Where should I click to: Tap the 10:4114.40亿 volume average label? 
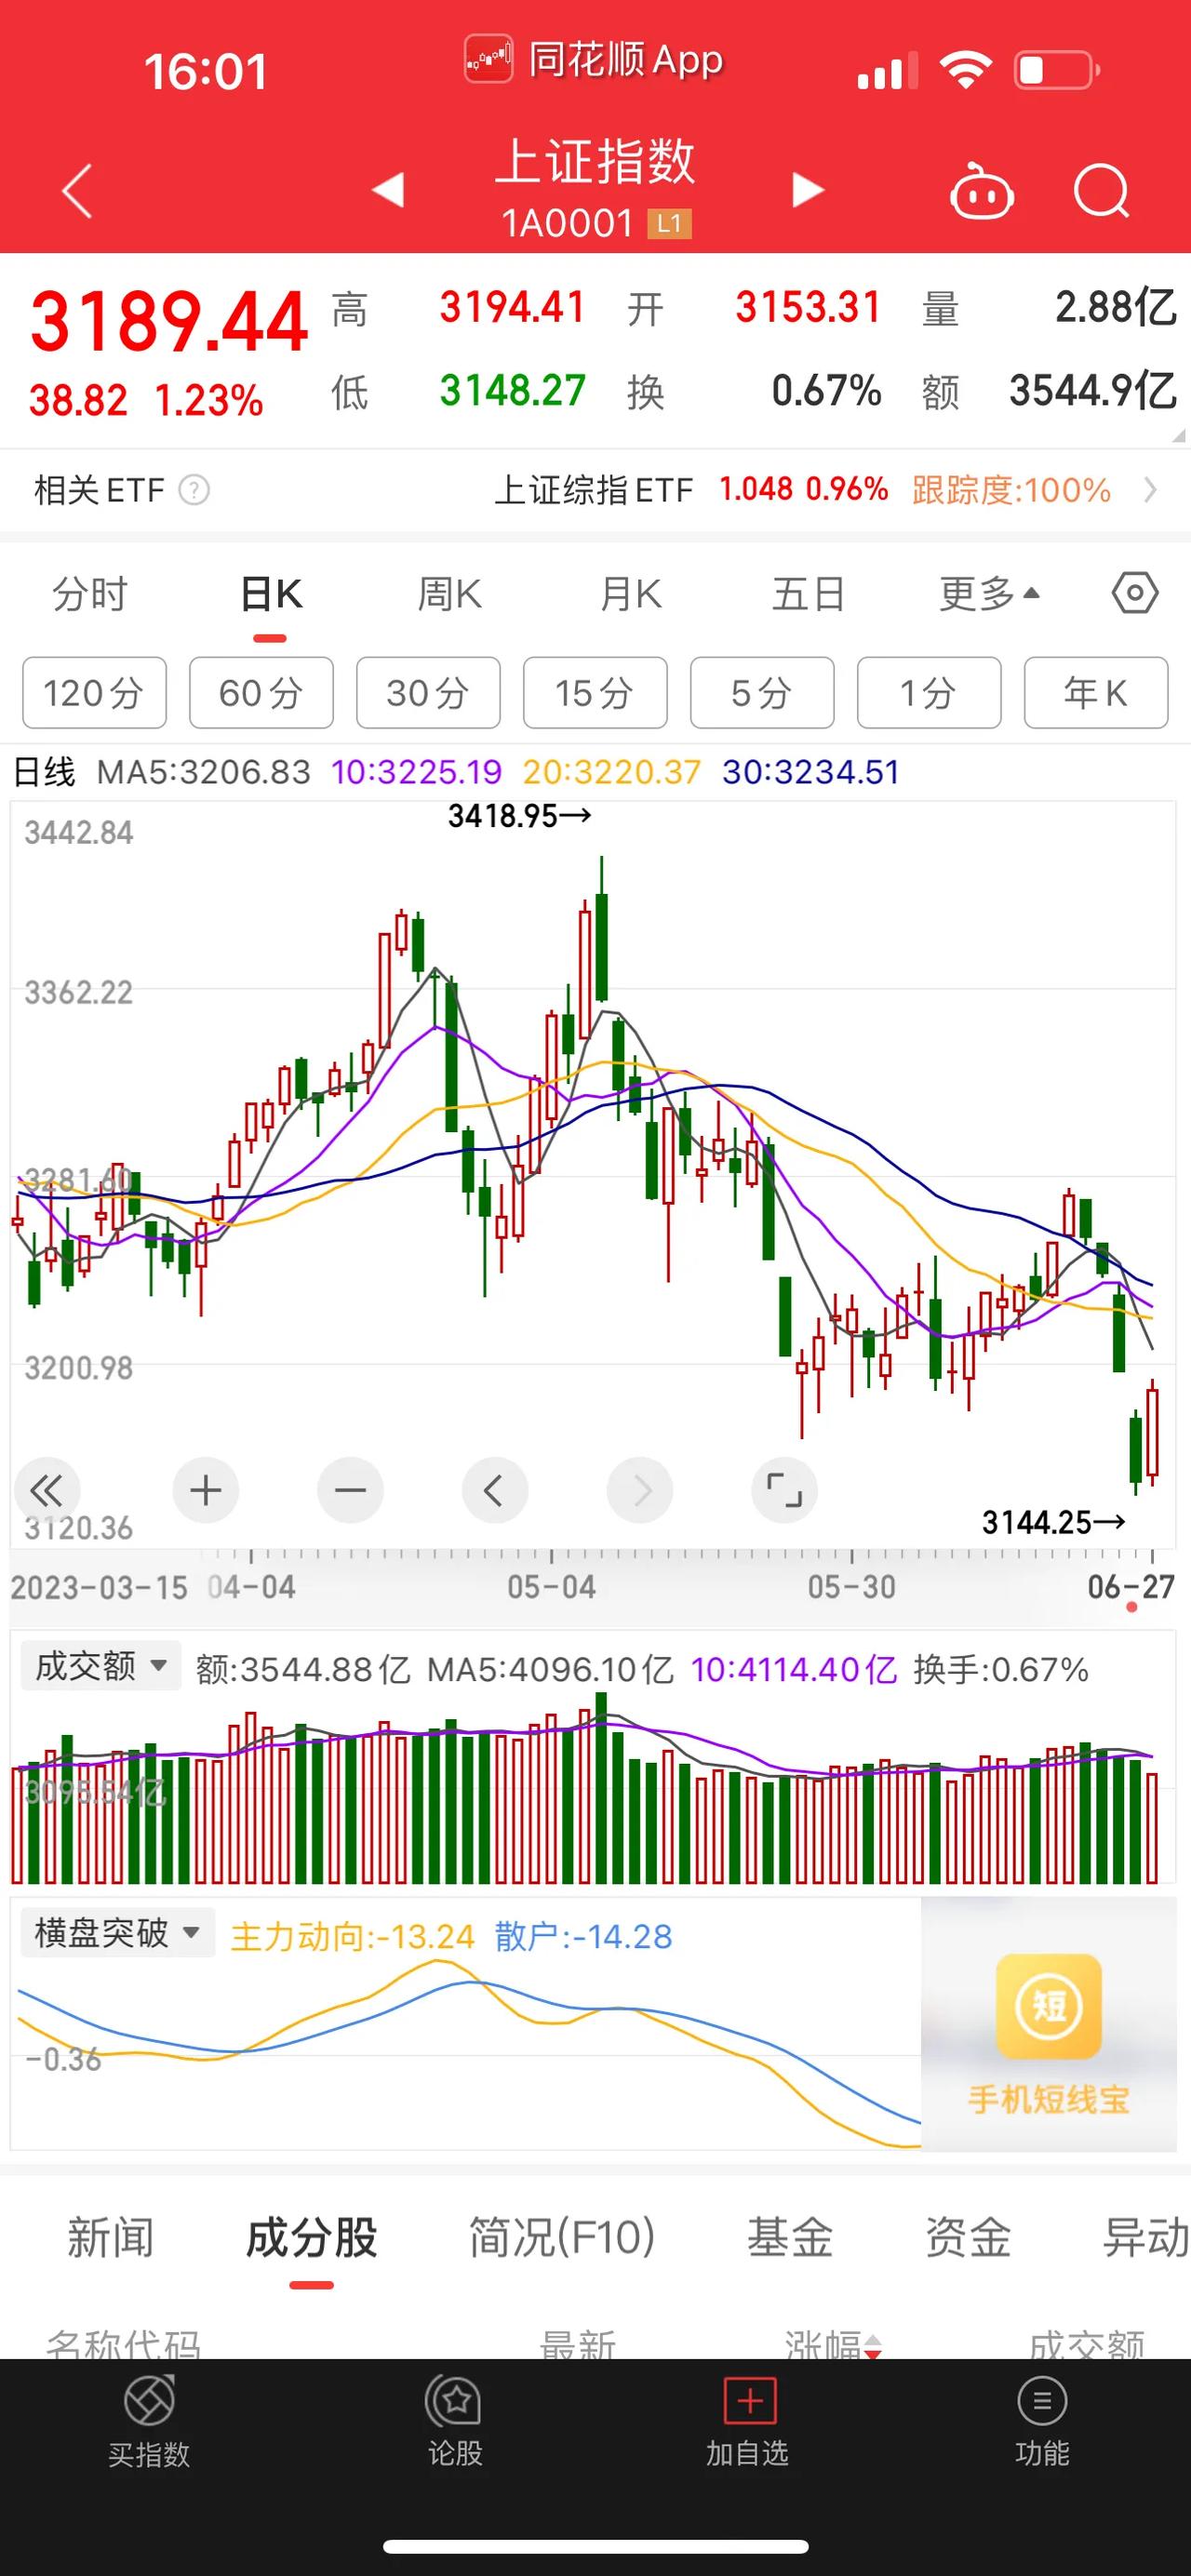(793, 1669)
